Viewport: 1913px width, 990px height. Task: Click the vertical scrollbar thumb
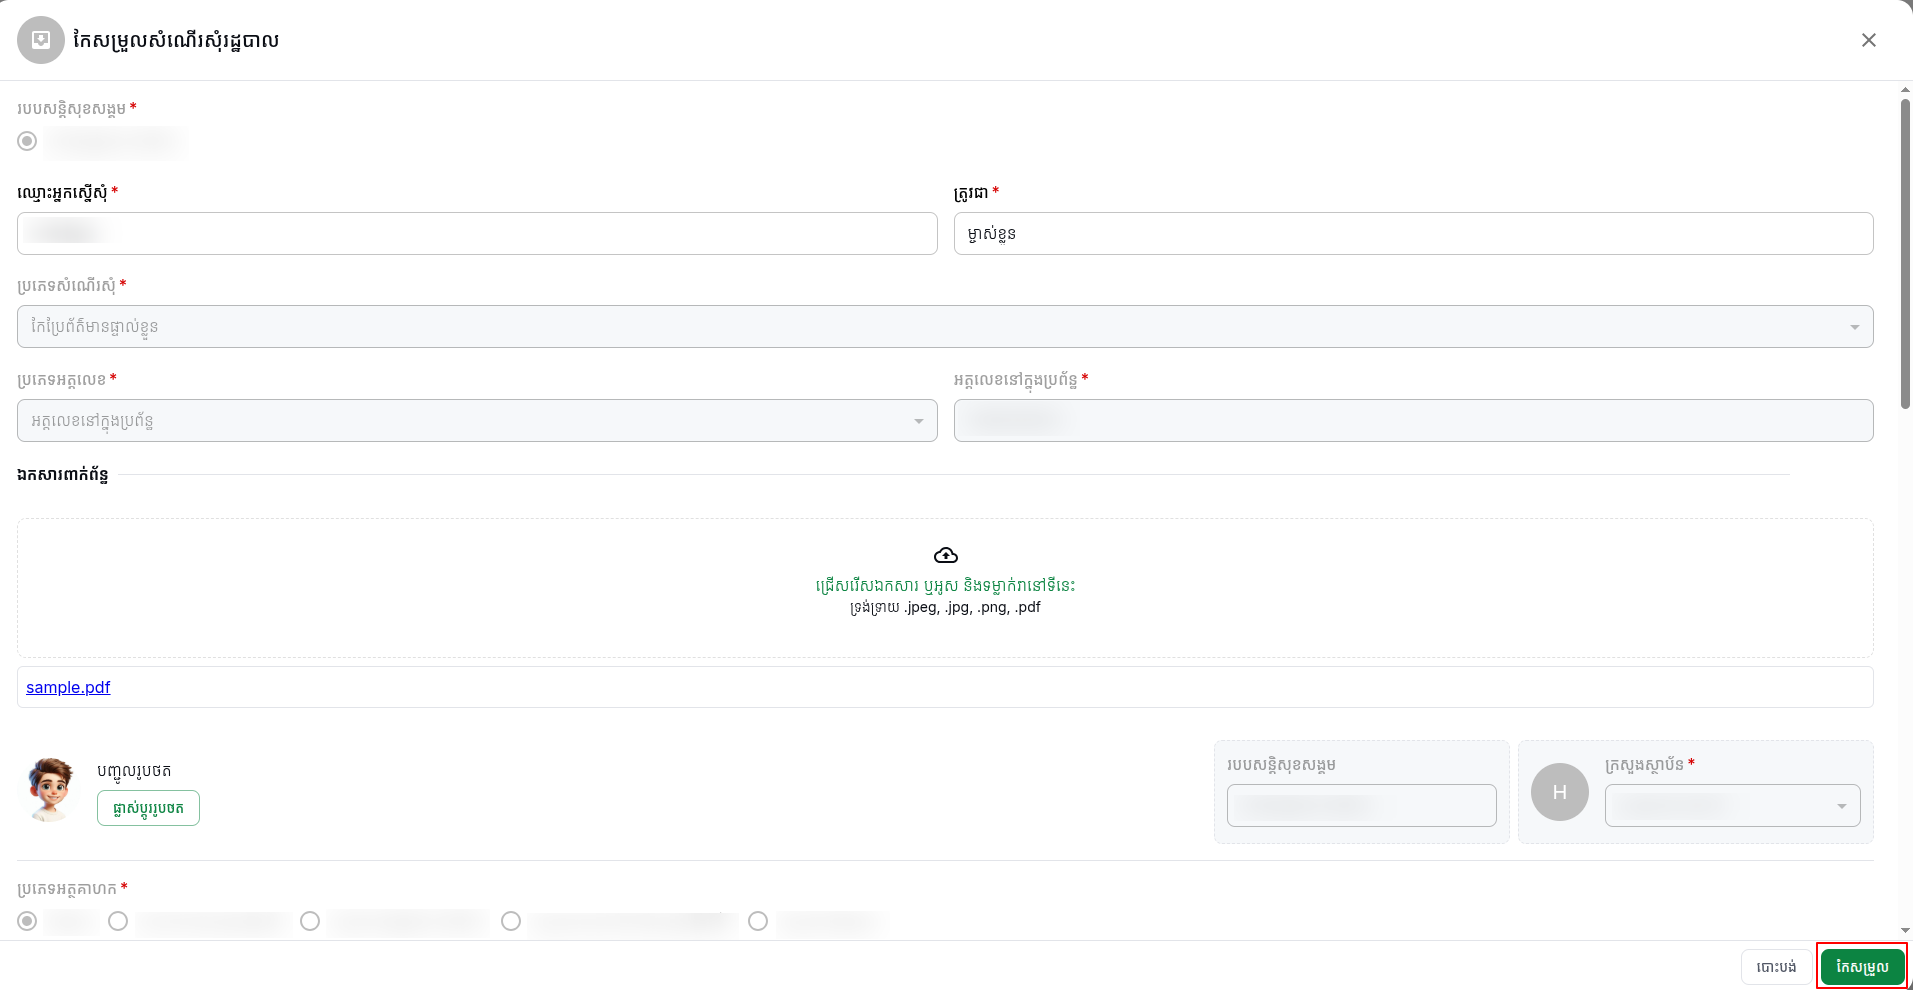click(x=1906, y=253)
